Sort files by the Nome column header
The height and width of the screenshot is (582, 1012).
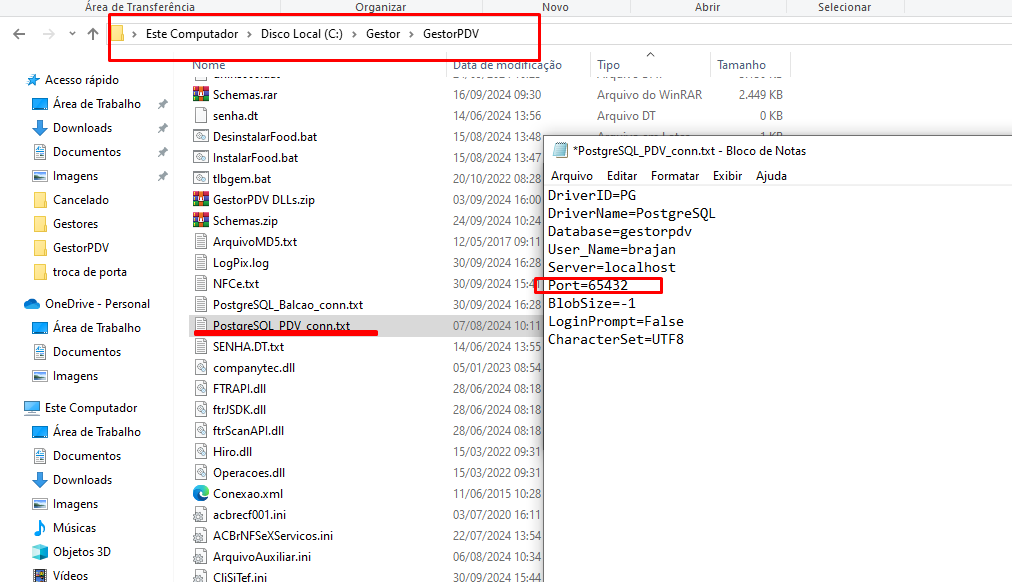(x=209, y=65)
